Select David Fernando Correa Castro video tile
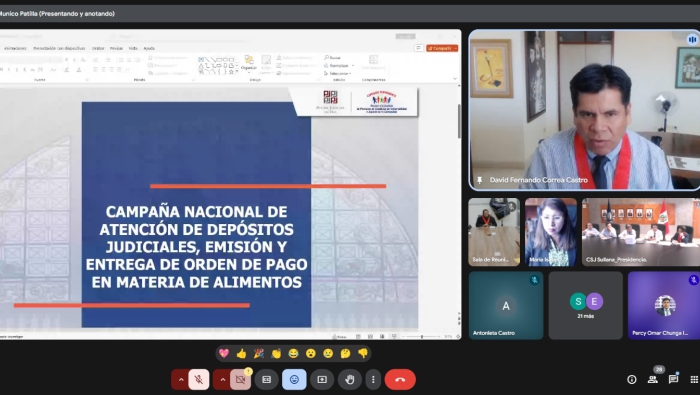Viewport: 700px width, 395px height. [584, 110]
